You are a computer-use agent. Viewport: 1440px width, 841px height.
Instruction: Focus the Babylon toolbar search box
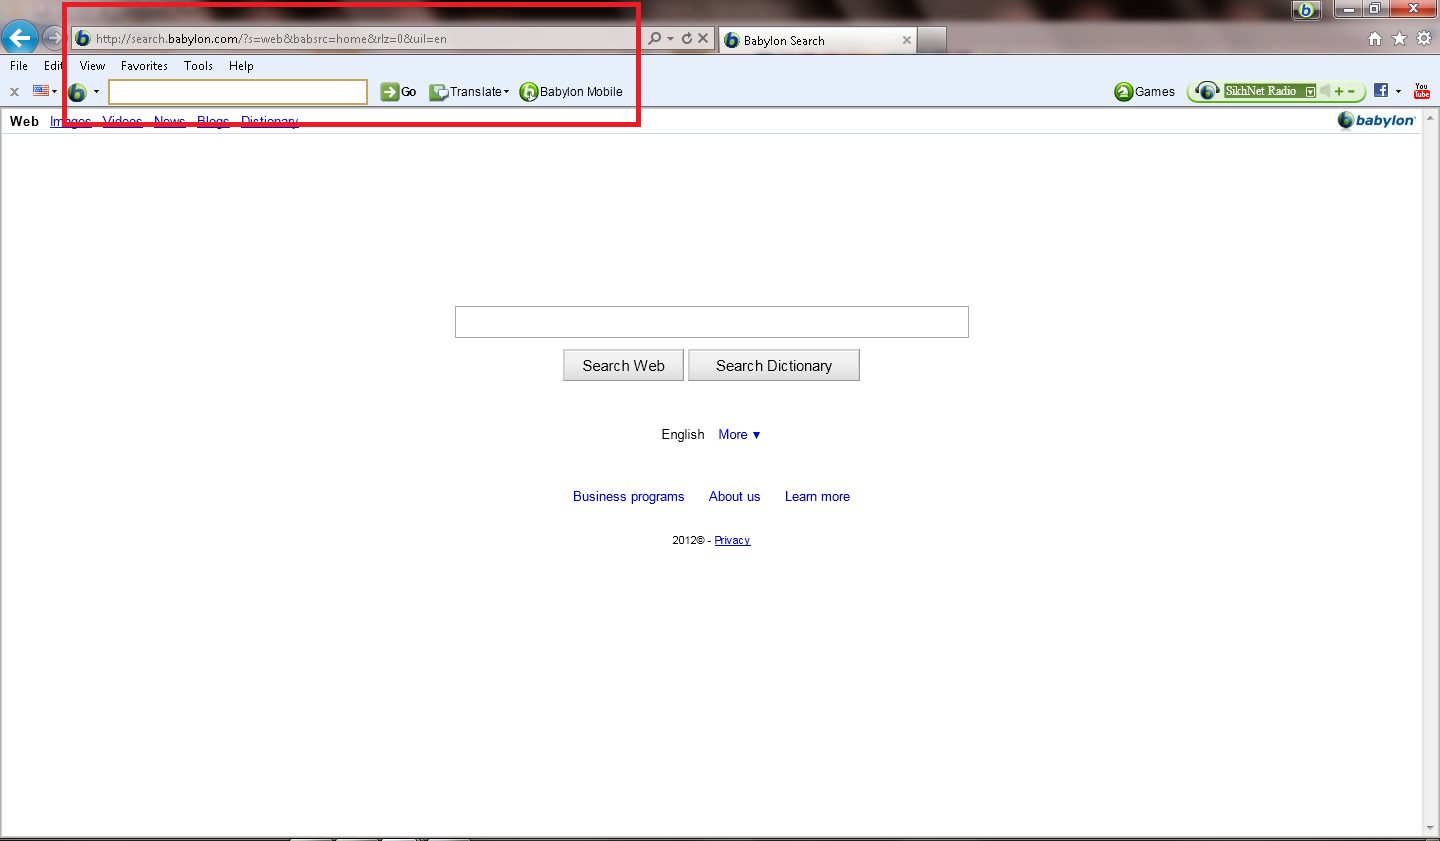click(x=238, y=92)
